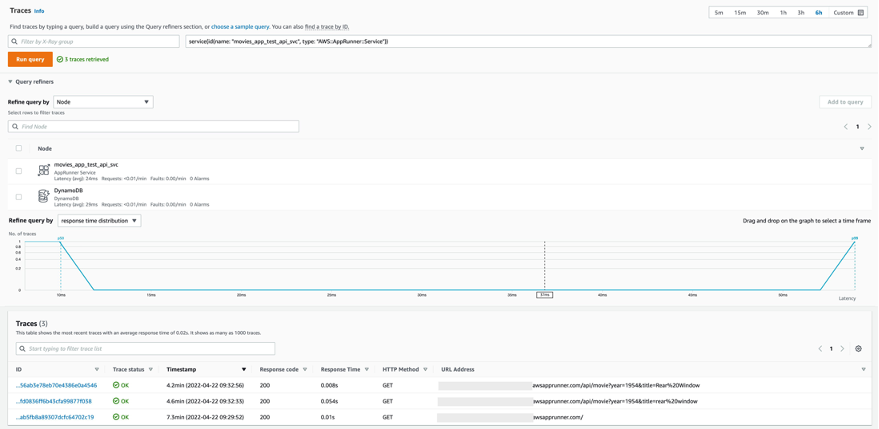Go to previous page of node list
Screen dimensions: 879x429
pyautogui.click(x=846, y=127)
